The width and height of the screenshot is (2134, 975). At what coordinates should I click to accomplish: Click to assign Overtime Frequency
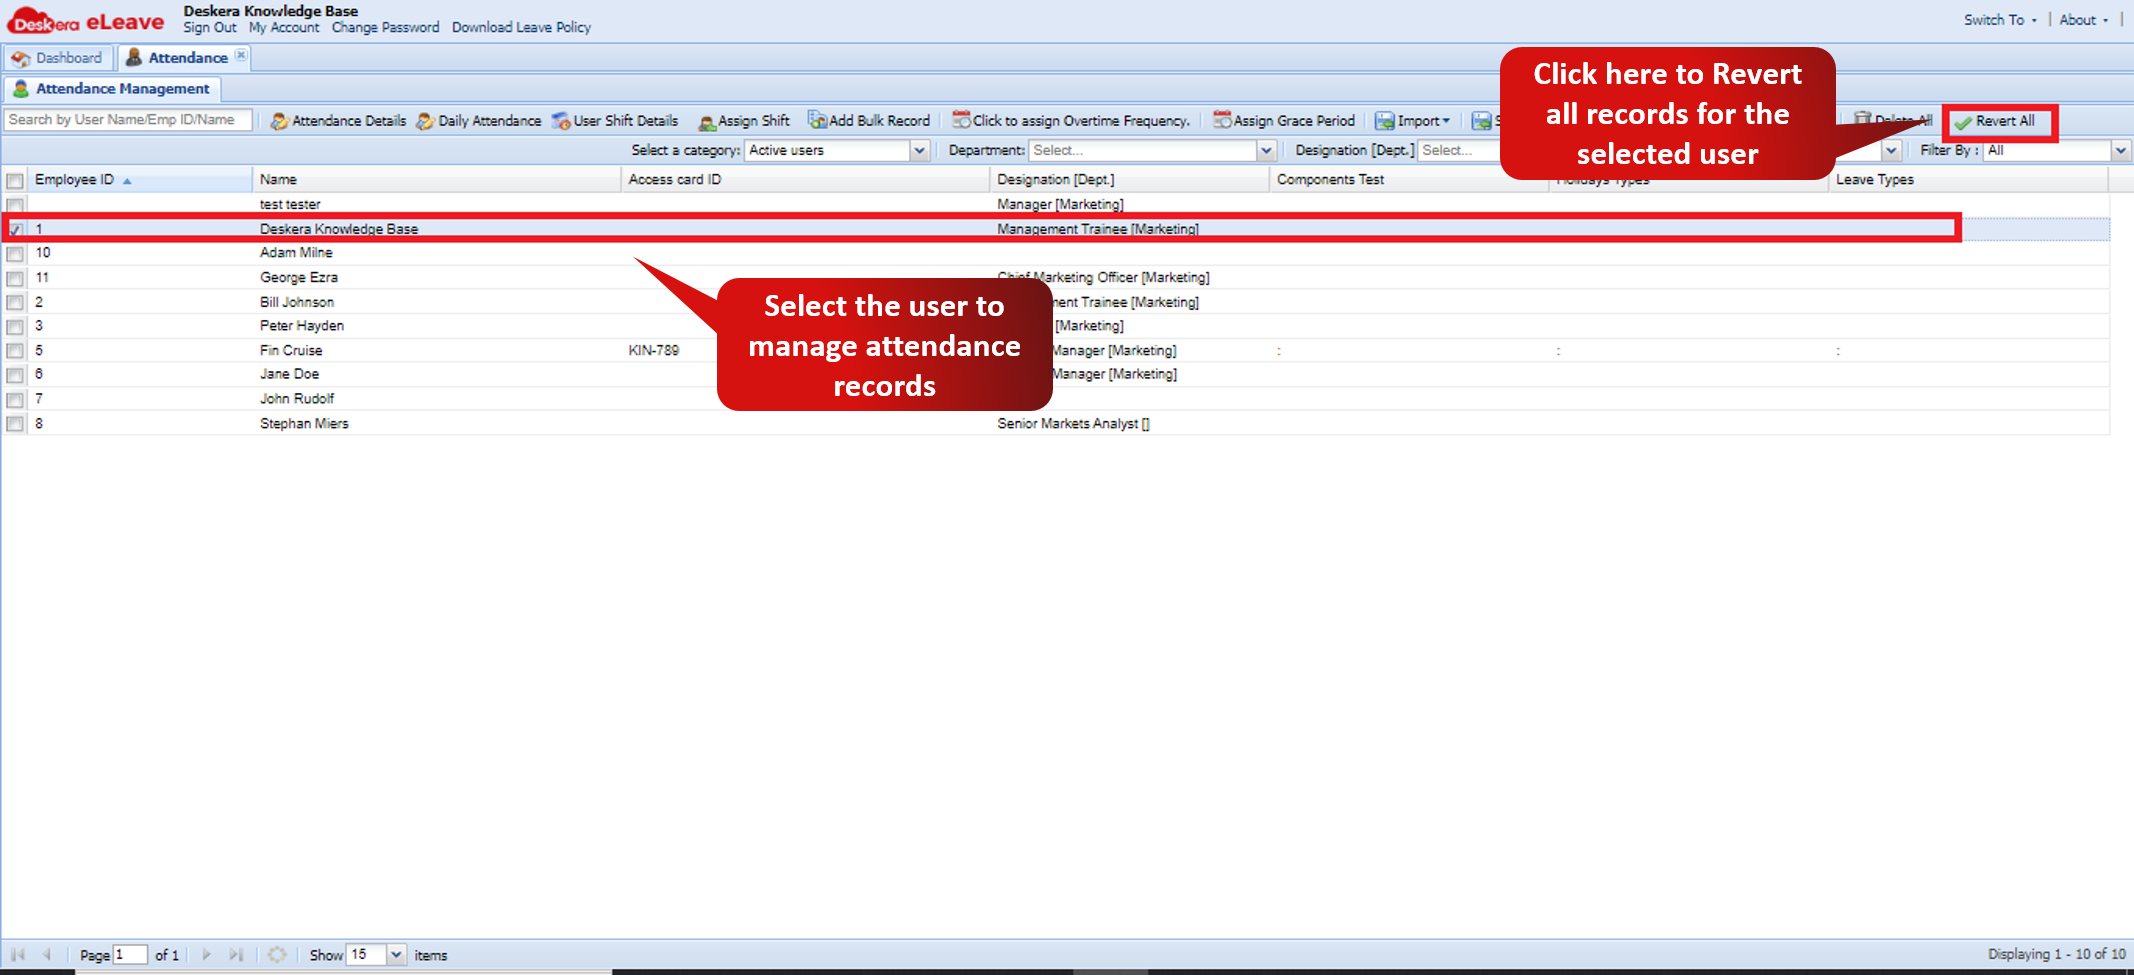[x=1071, y=121]
